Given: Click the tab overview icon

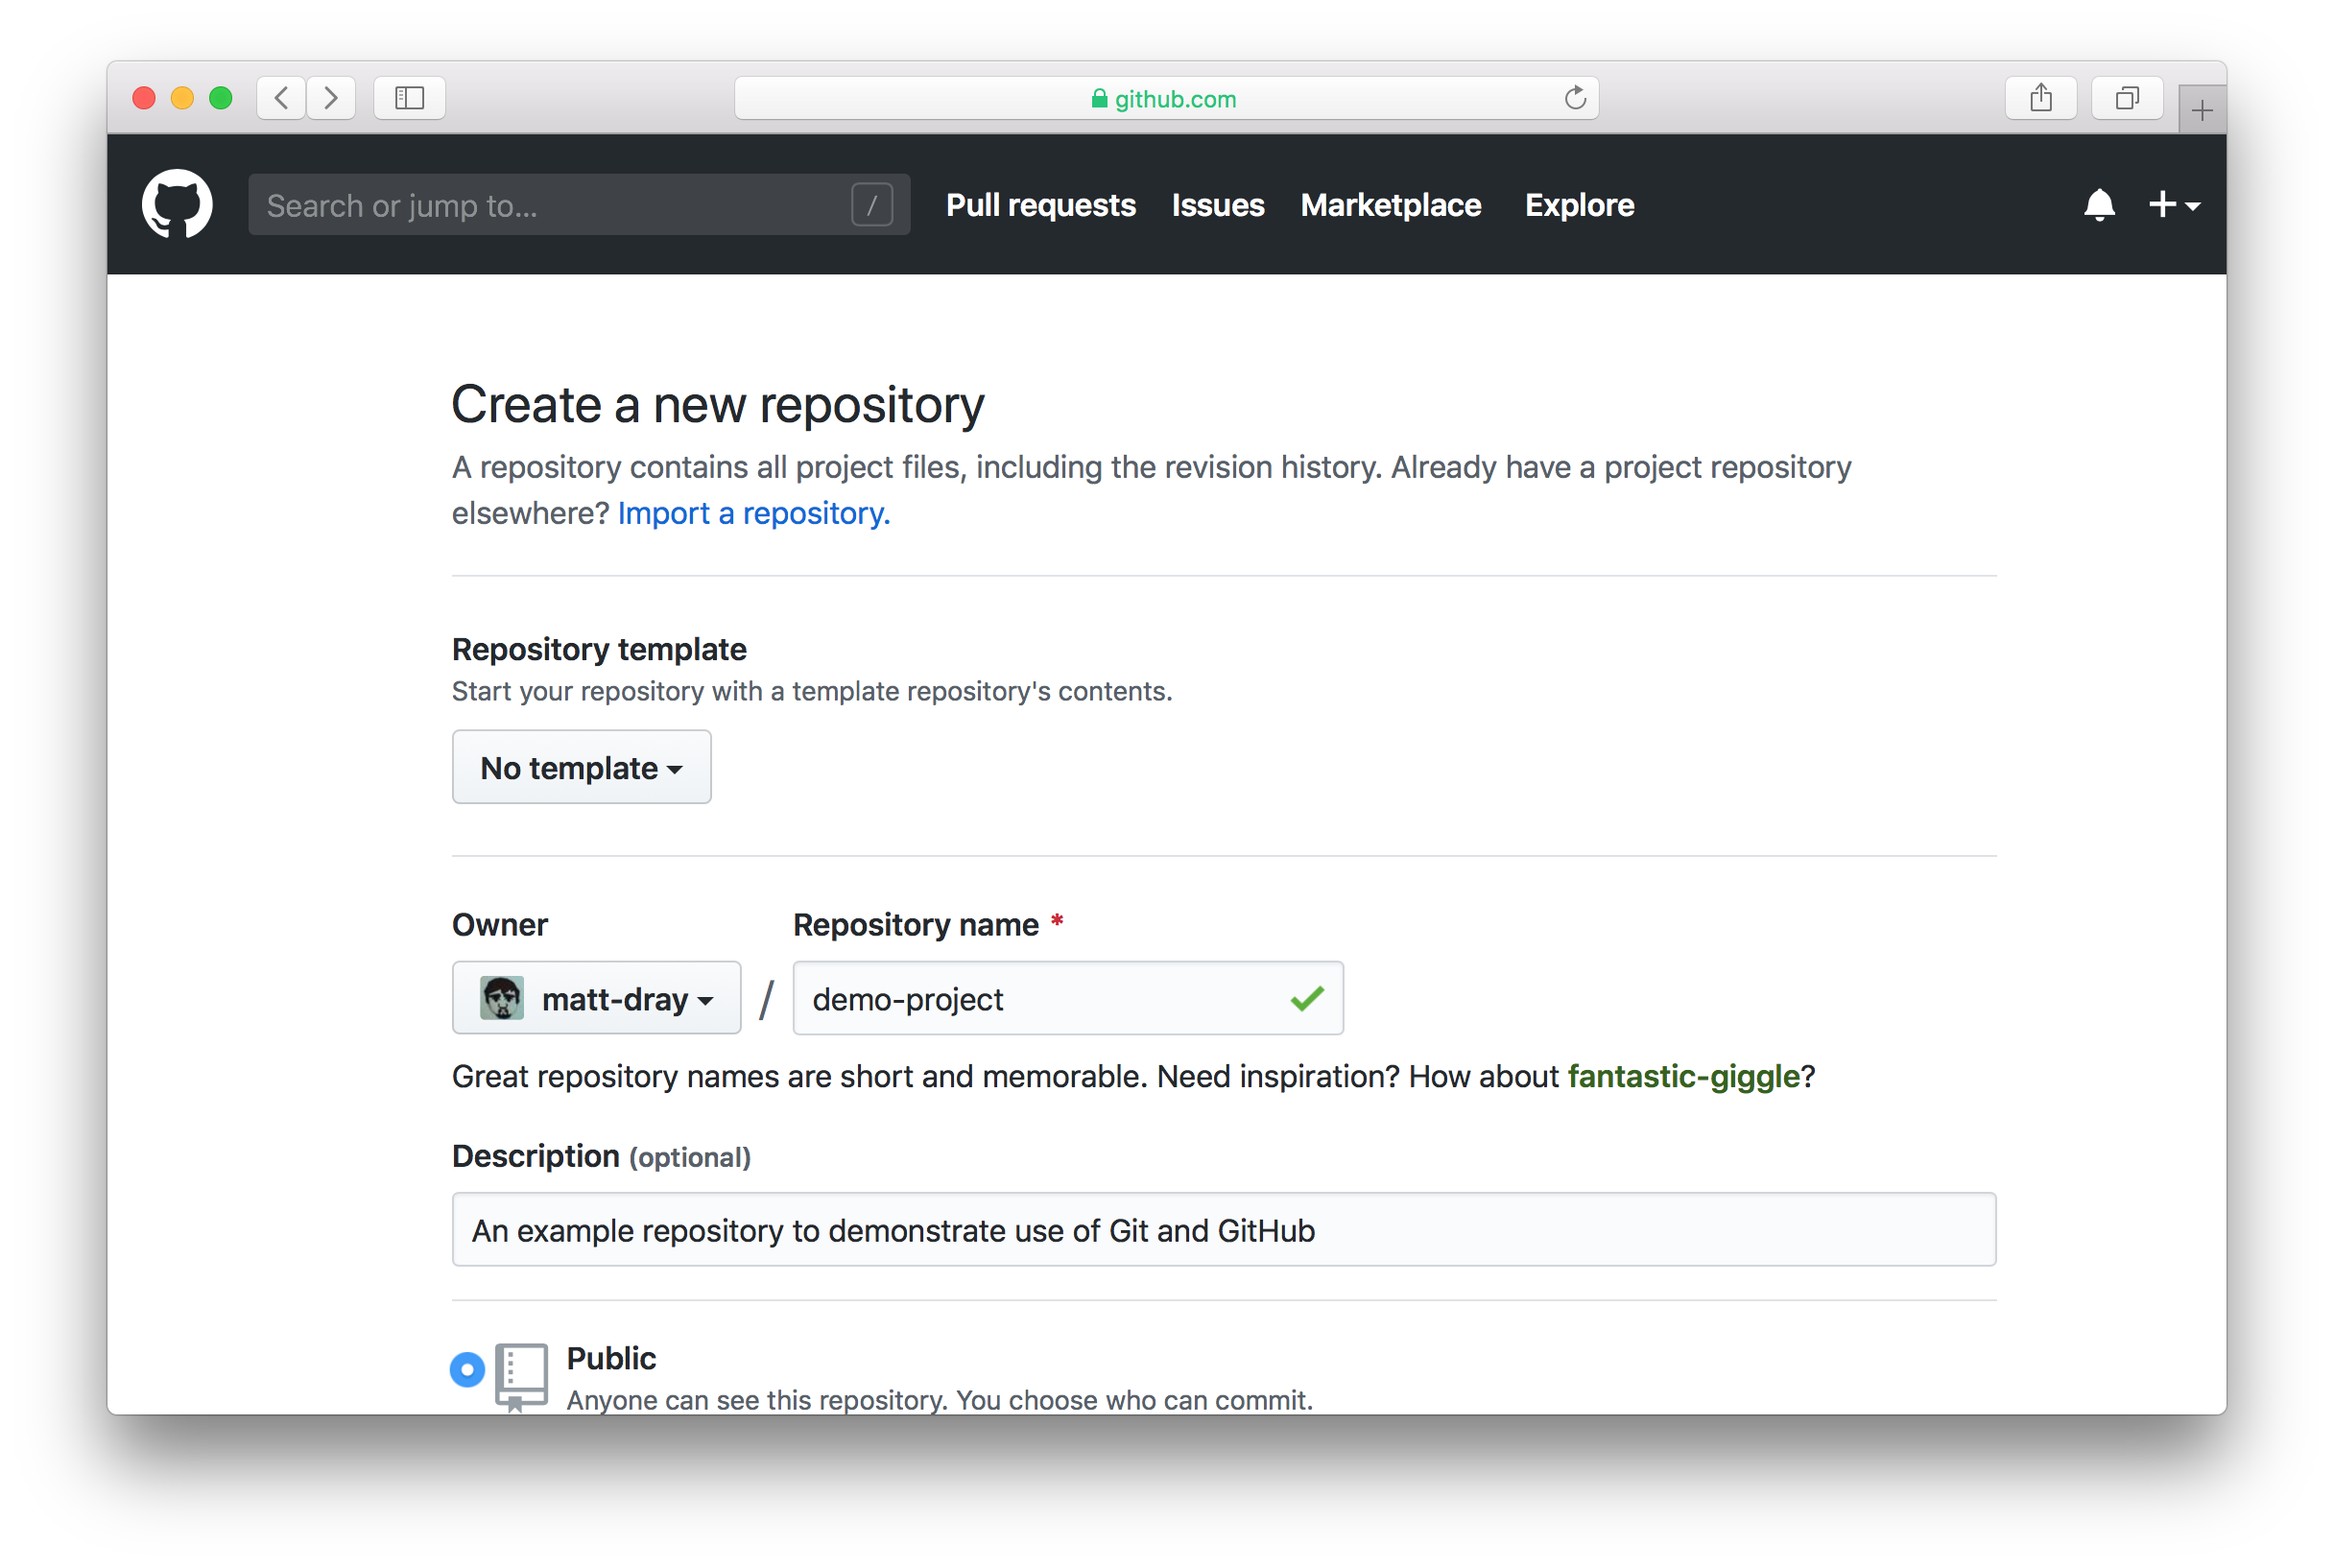Looking at the screenshot, I should point(2126,97).
